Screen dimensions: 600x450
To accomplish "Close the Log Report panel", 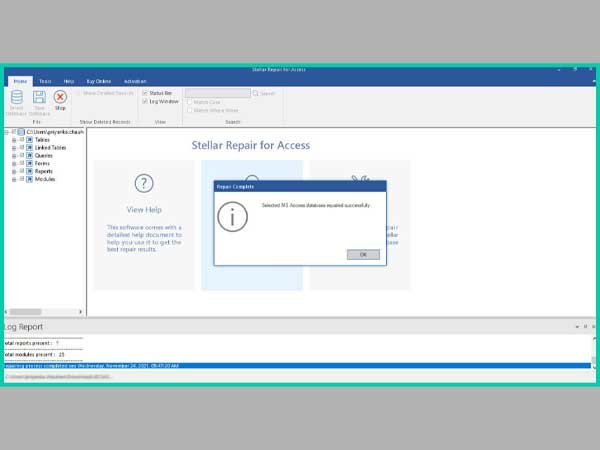I will coord(593,326).
